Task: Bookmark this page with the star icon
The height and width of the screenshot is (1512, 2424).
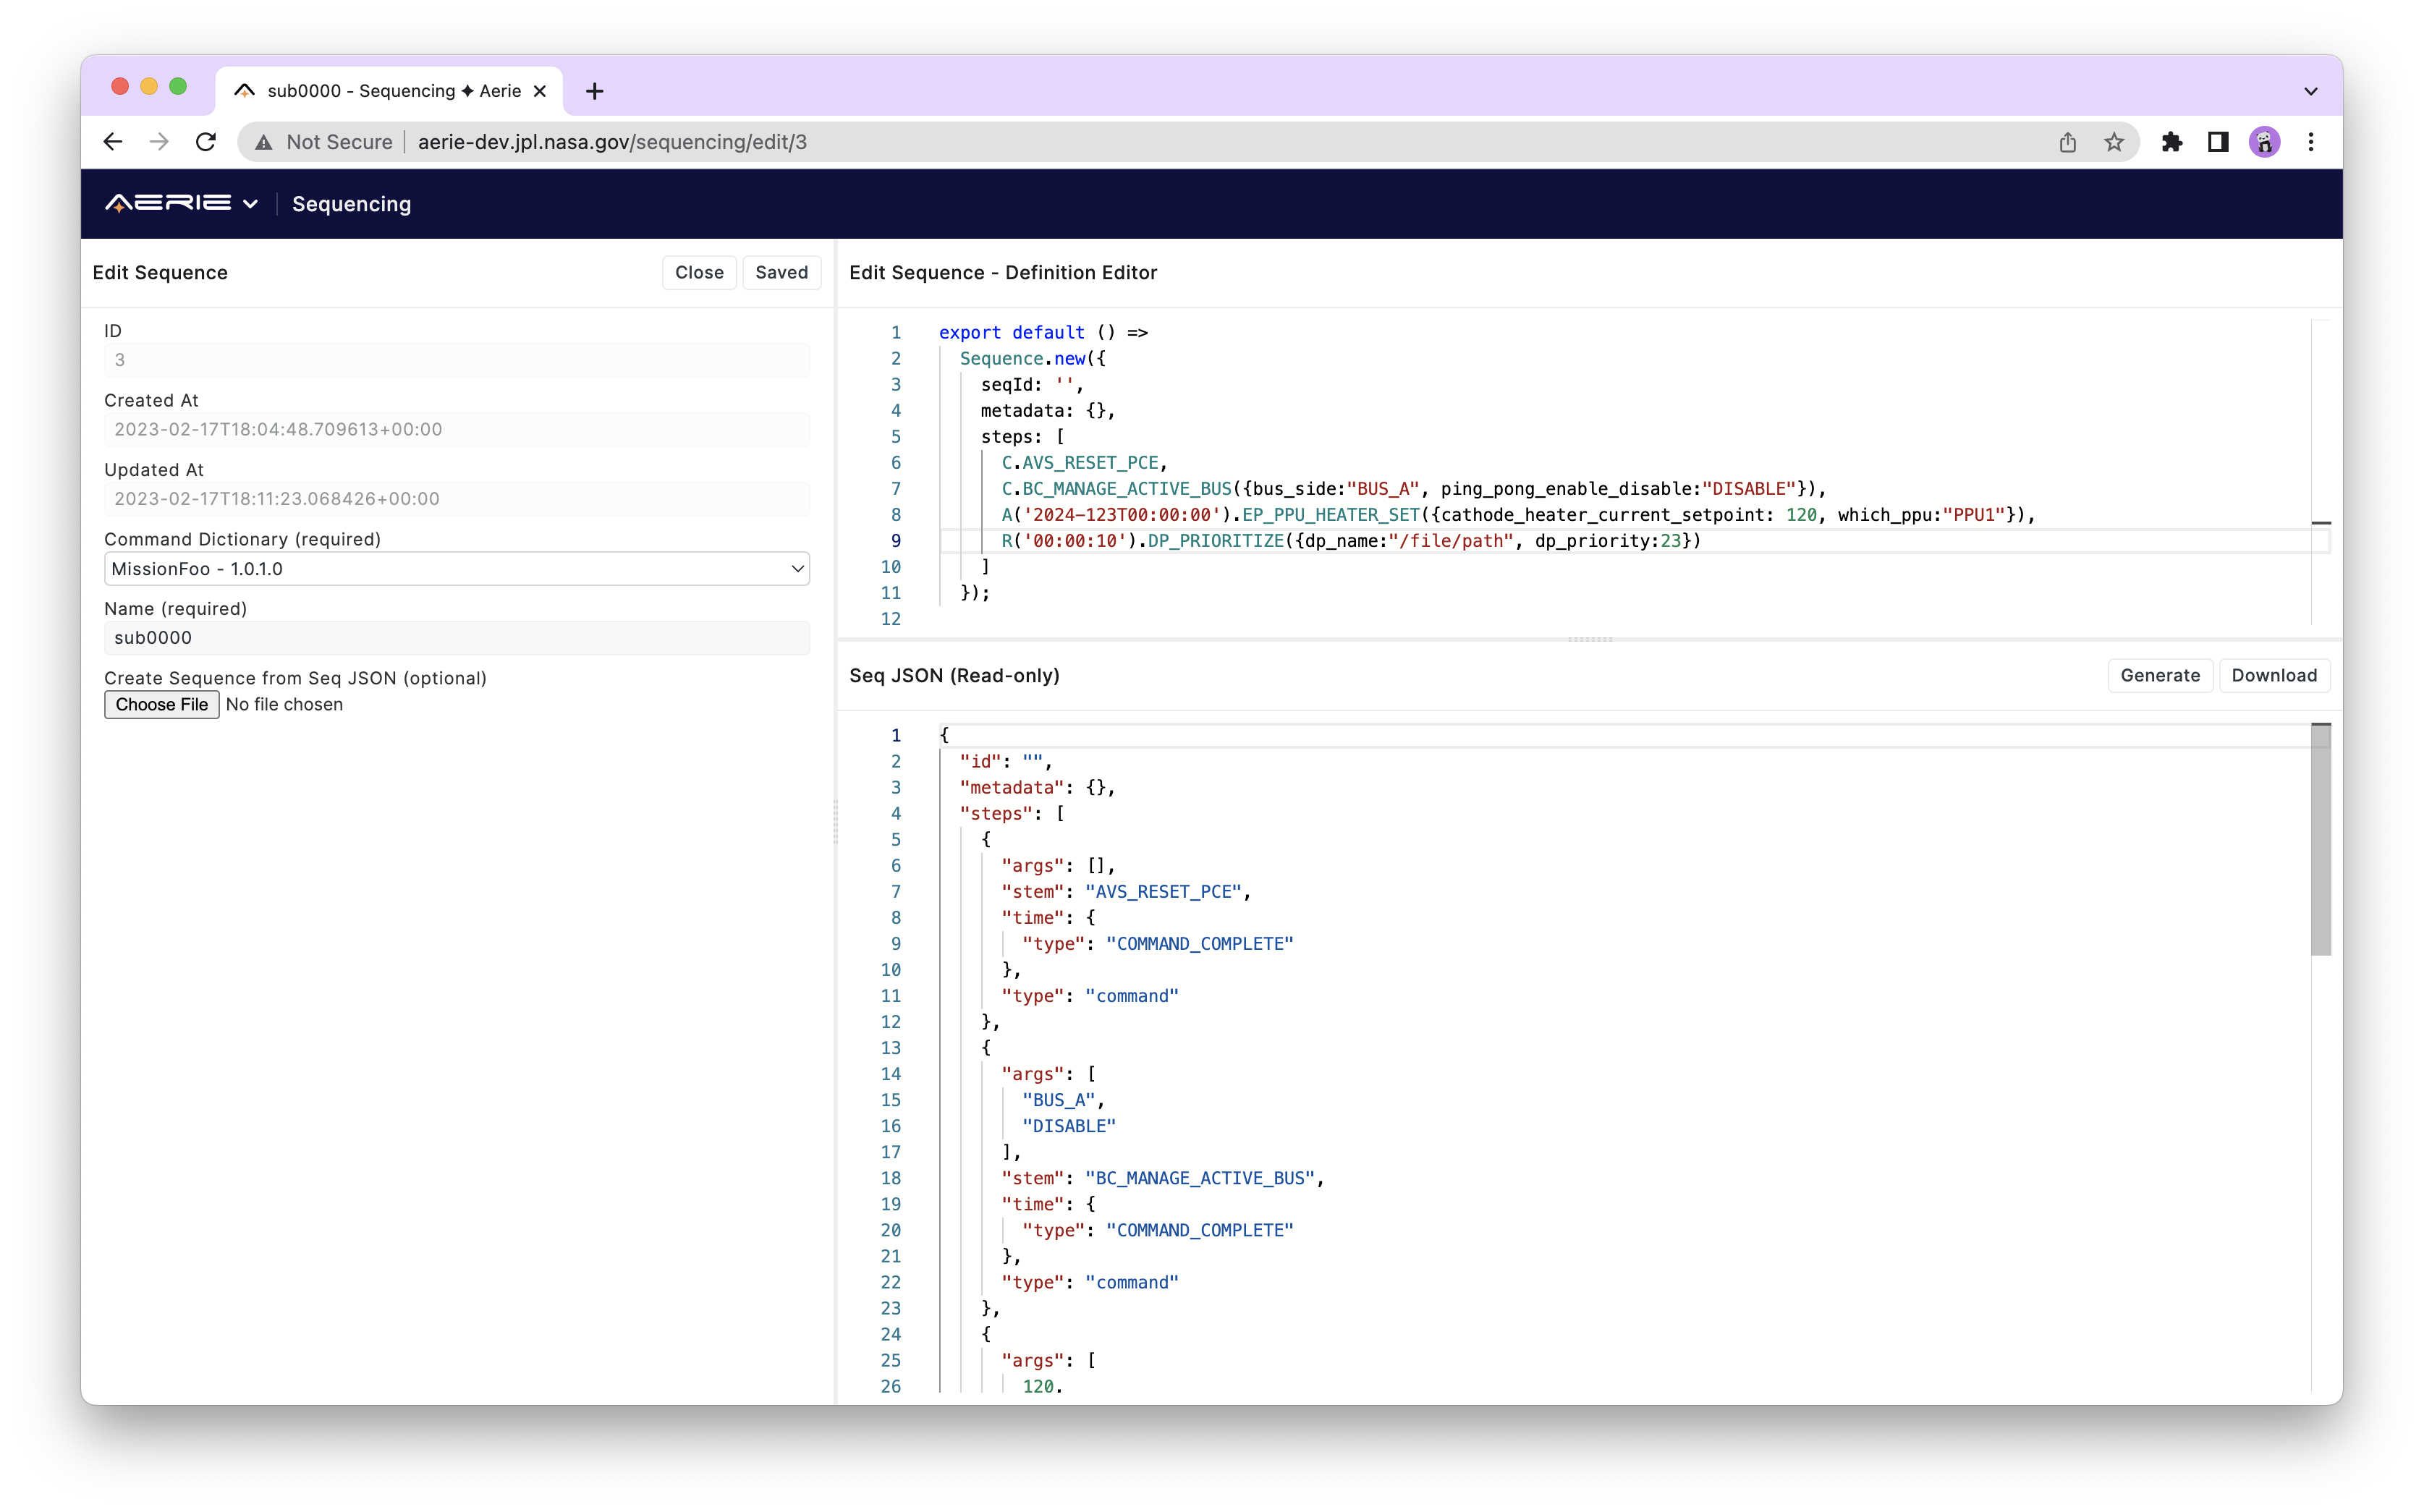Action: coord(2113,141)
